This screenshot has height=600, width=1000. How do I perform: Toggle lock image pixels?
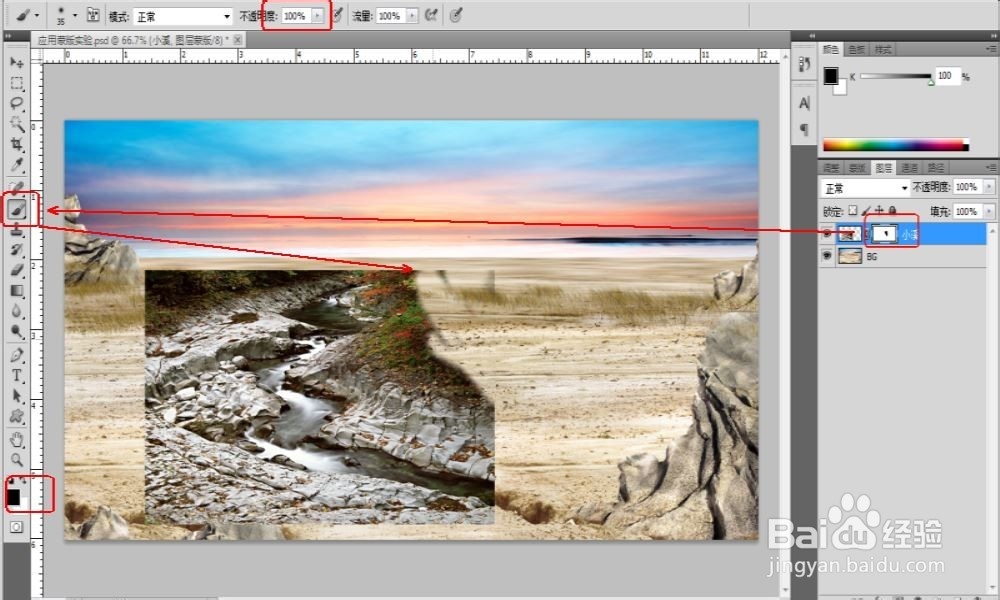(867, 210)
